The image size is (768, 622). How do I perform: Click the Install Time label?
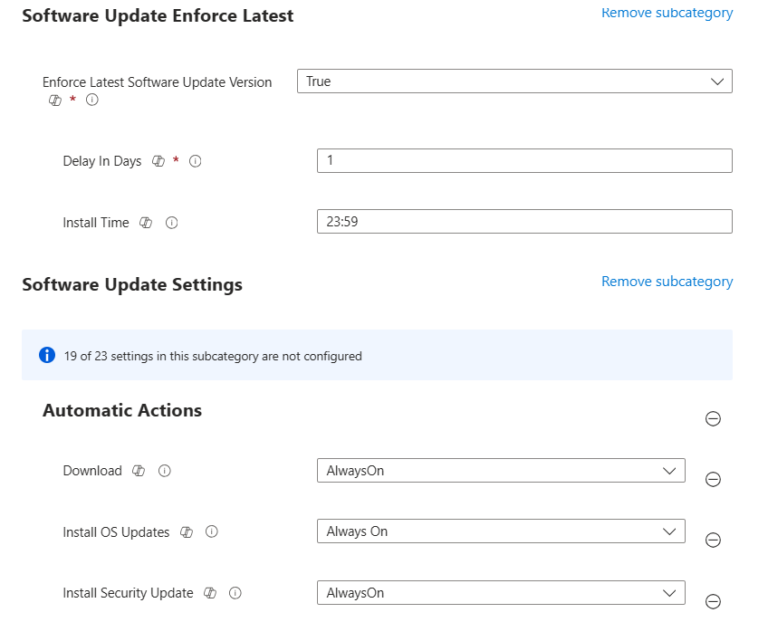point(96,223)
